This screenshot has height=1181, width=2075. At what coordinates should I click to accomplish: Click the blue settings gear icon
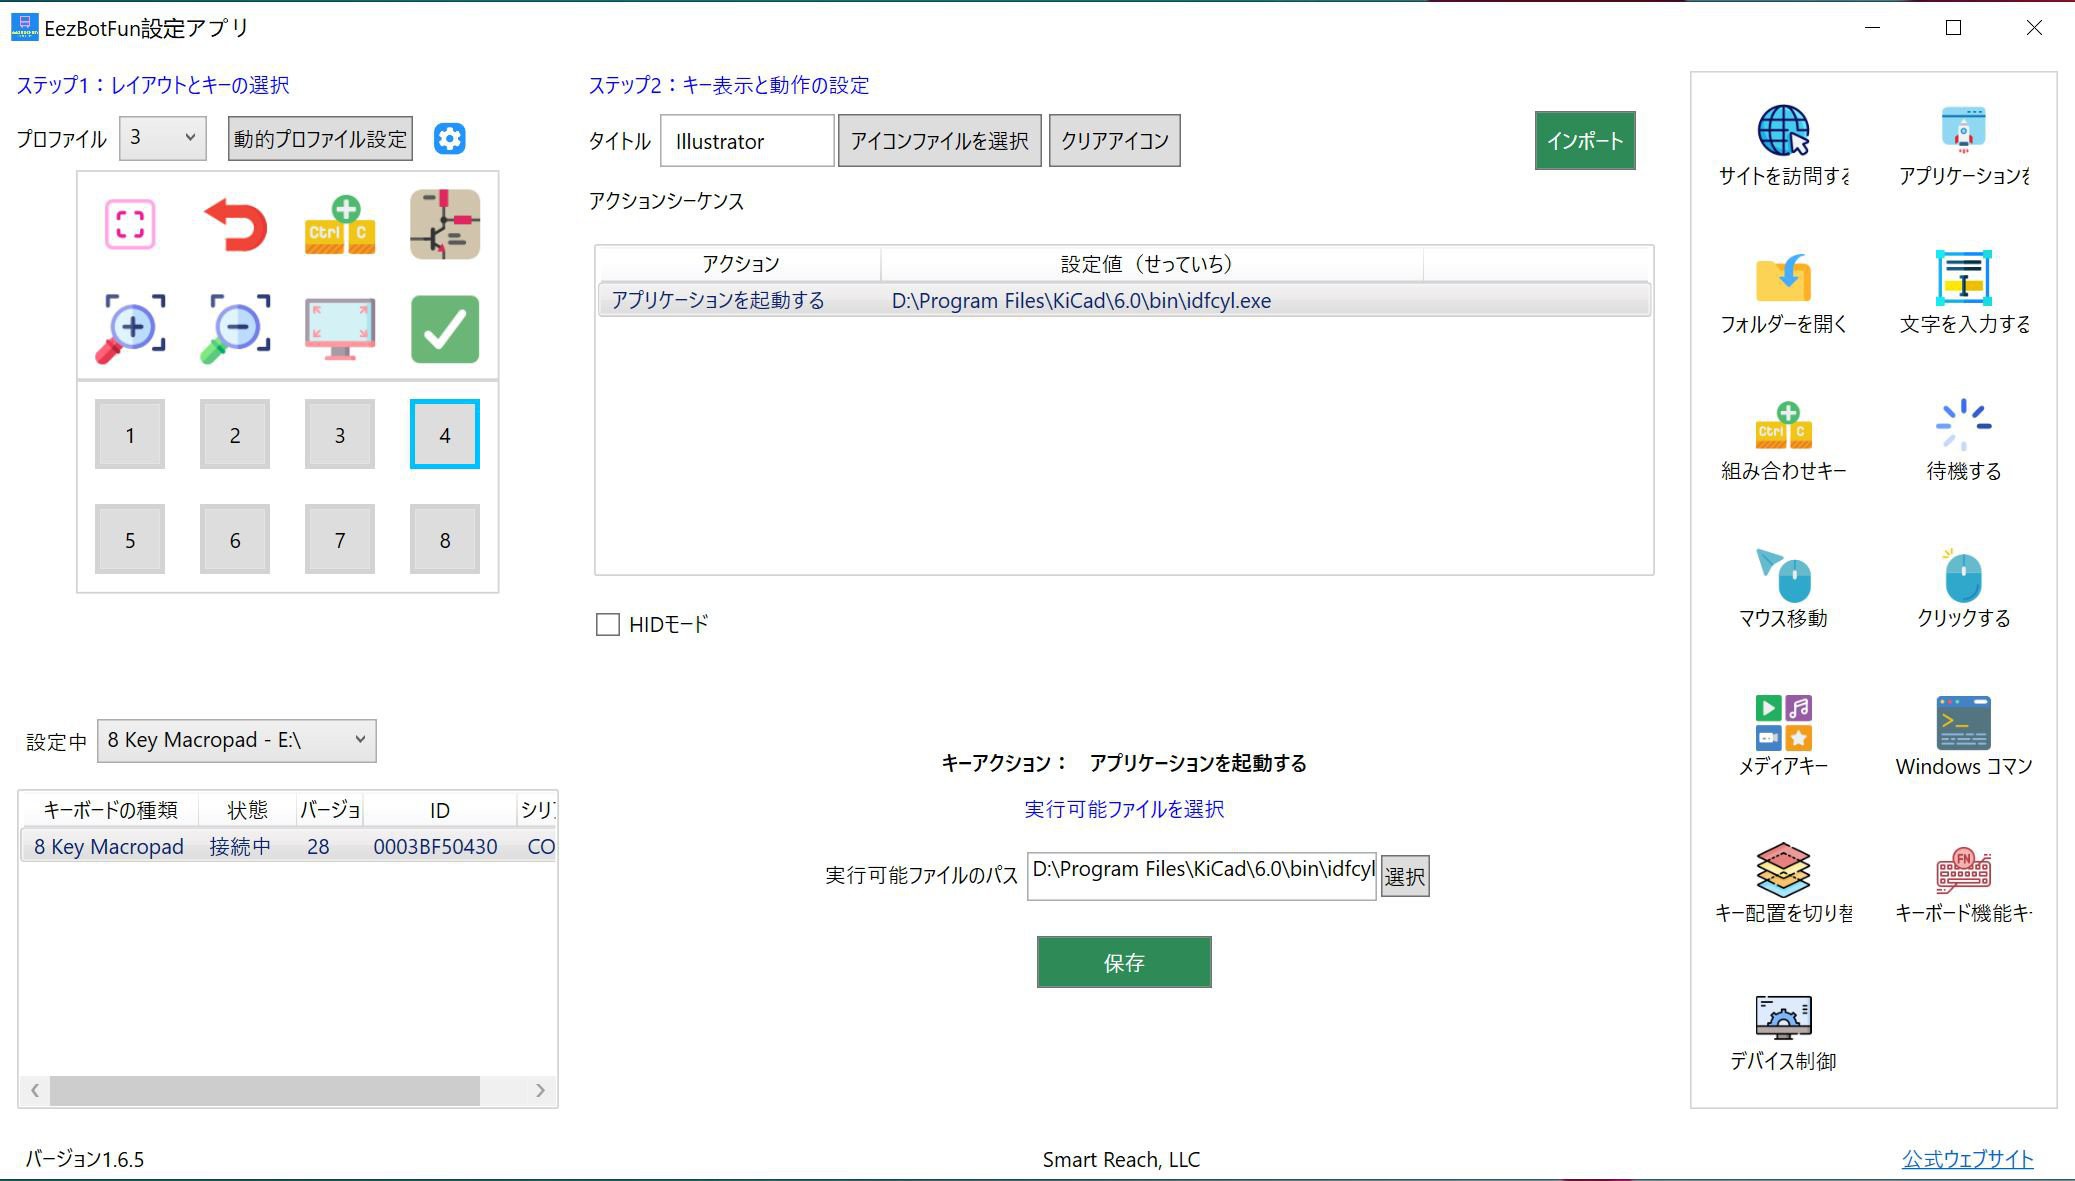pos(449,138)
